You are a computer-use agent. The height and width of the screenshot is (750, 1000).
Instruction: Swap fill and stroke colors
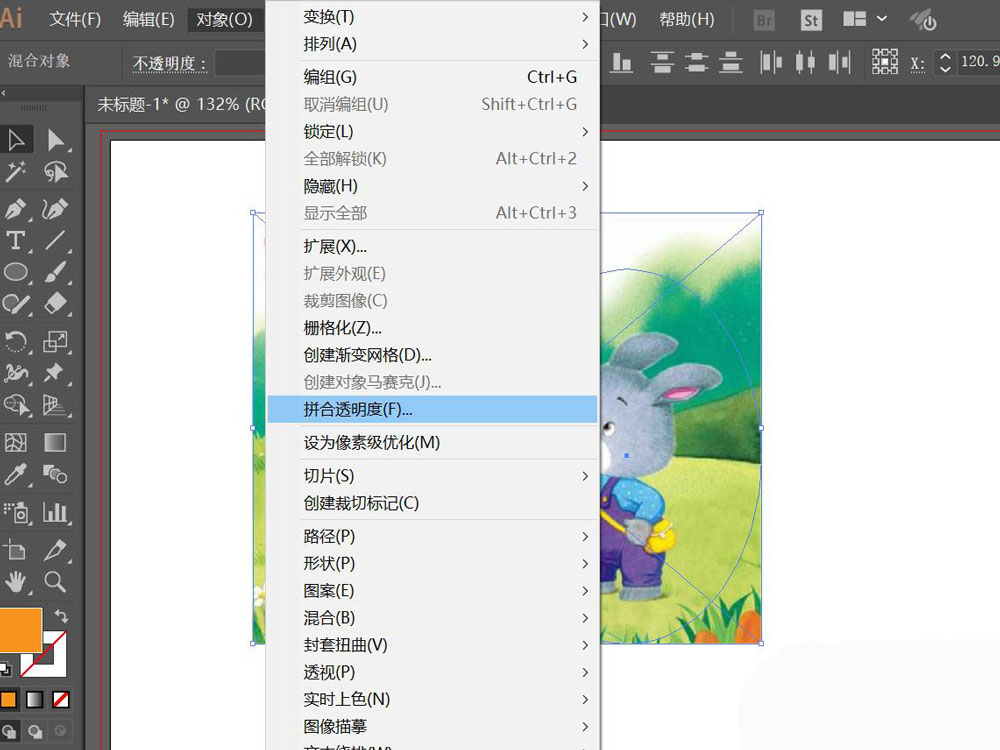tap(61, 616)
